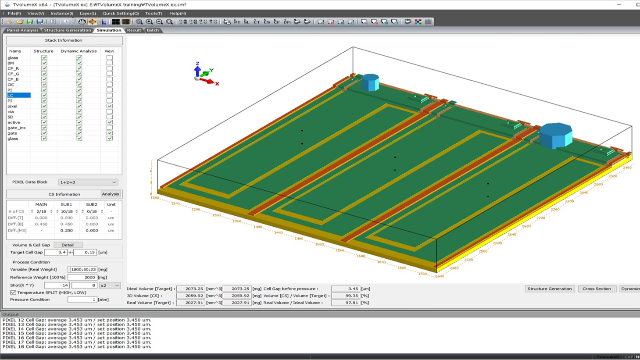Screen dimensions: 640x360
Task: Click the blue Save As floppy icon
Action: point(40,22)
